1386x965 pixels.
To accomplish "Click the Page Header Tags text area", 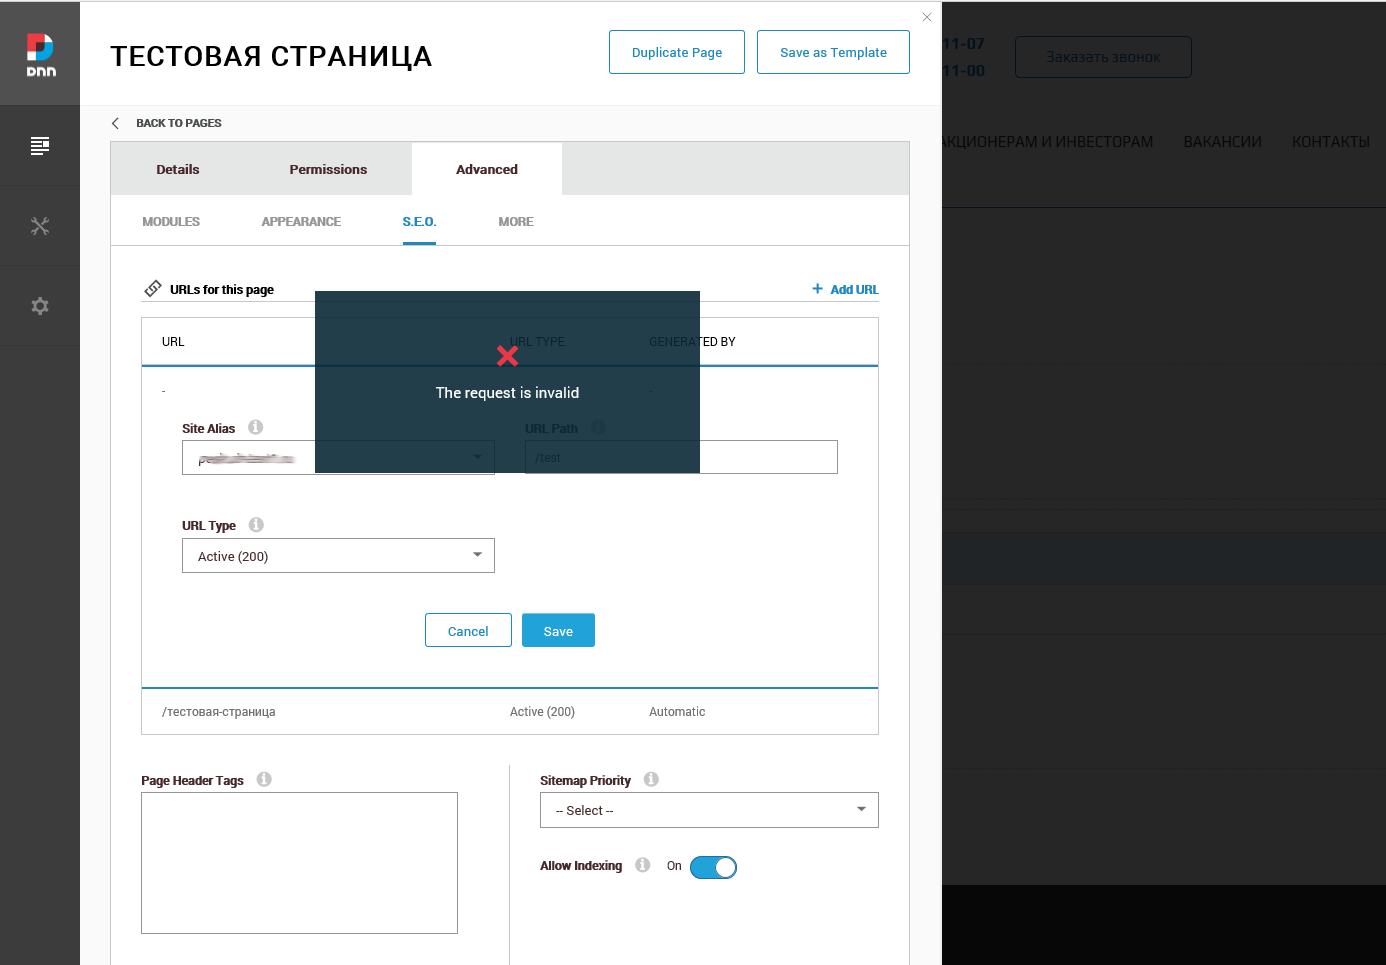I will tap(299, 863).
